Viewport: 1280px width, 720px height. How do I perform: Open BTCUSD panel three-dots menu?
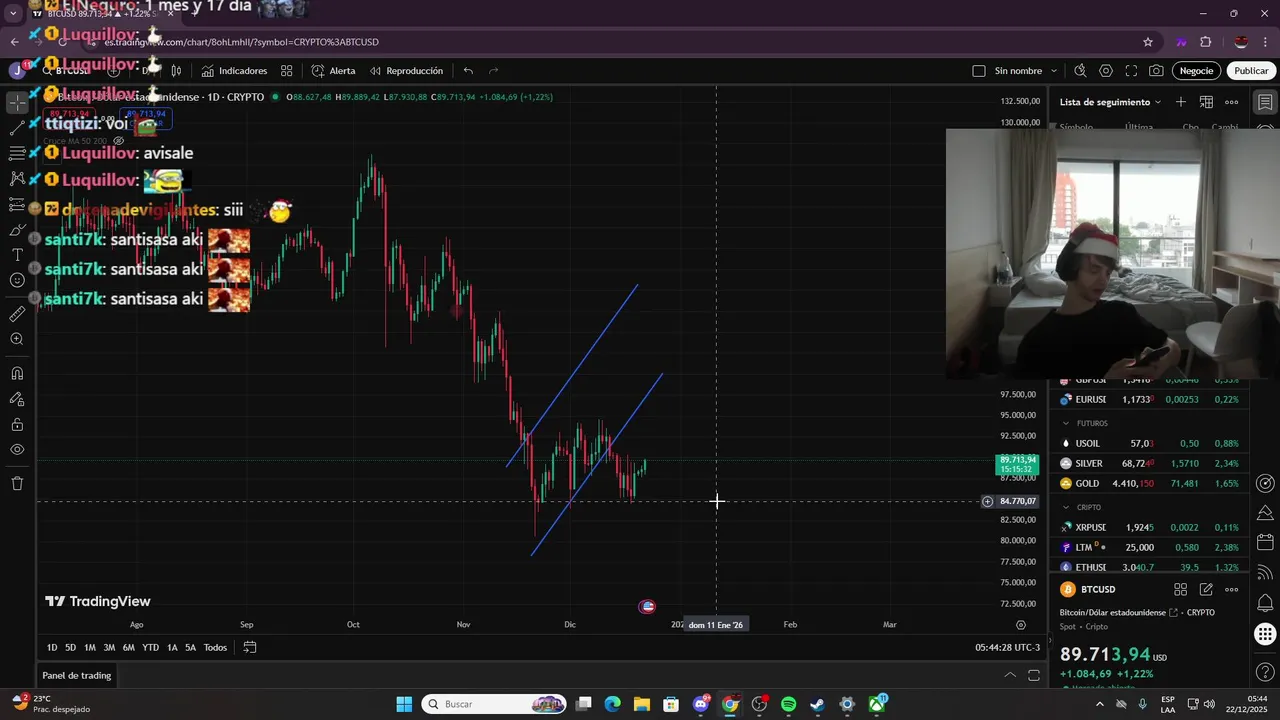1232,590
